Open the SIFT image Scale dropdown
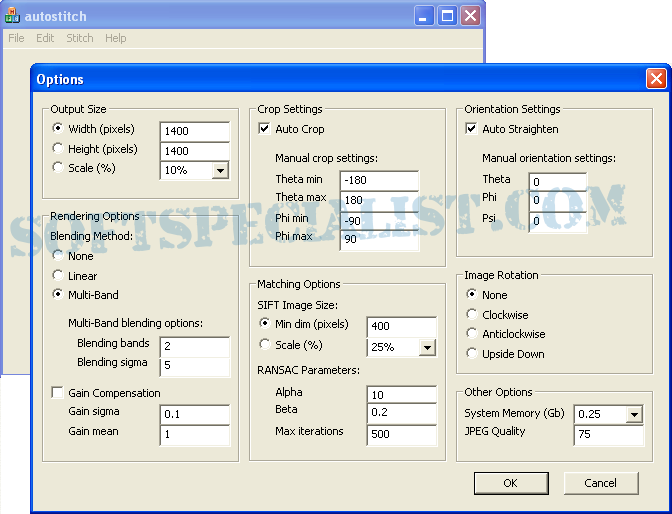The image size is (672, 514). click(427, 347)
